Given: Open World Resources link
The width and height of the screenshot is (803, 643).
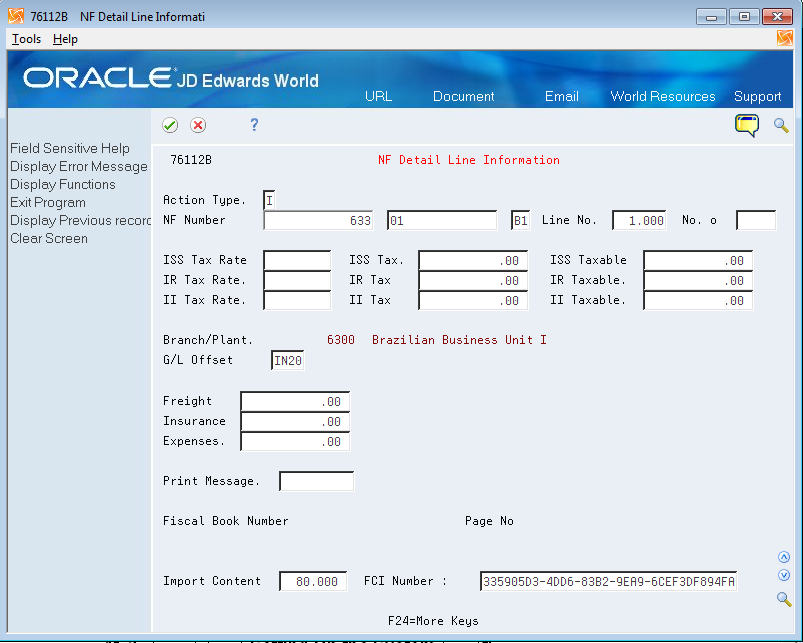Looking at the screenshot, I should coord(663,96).
